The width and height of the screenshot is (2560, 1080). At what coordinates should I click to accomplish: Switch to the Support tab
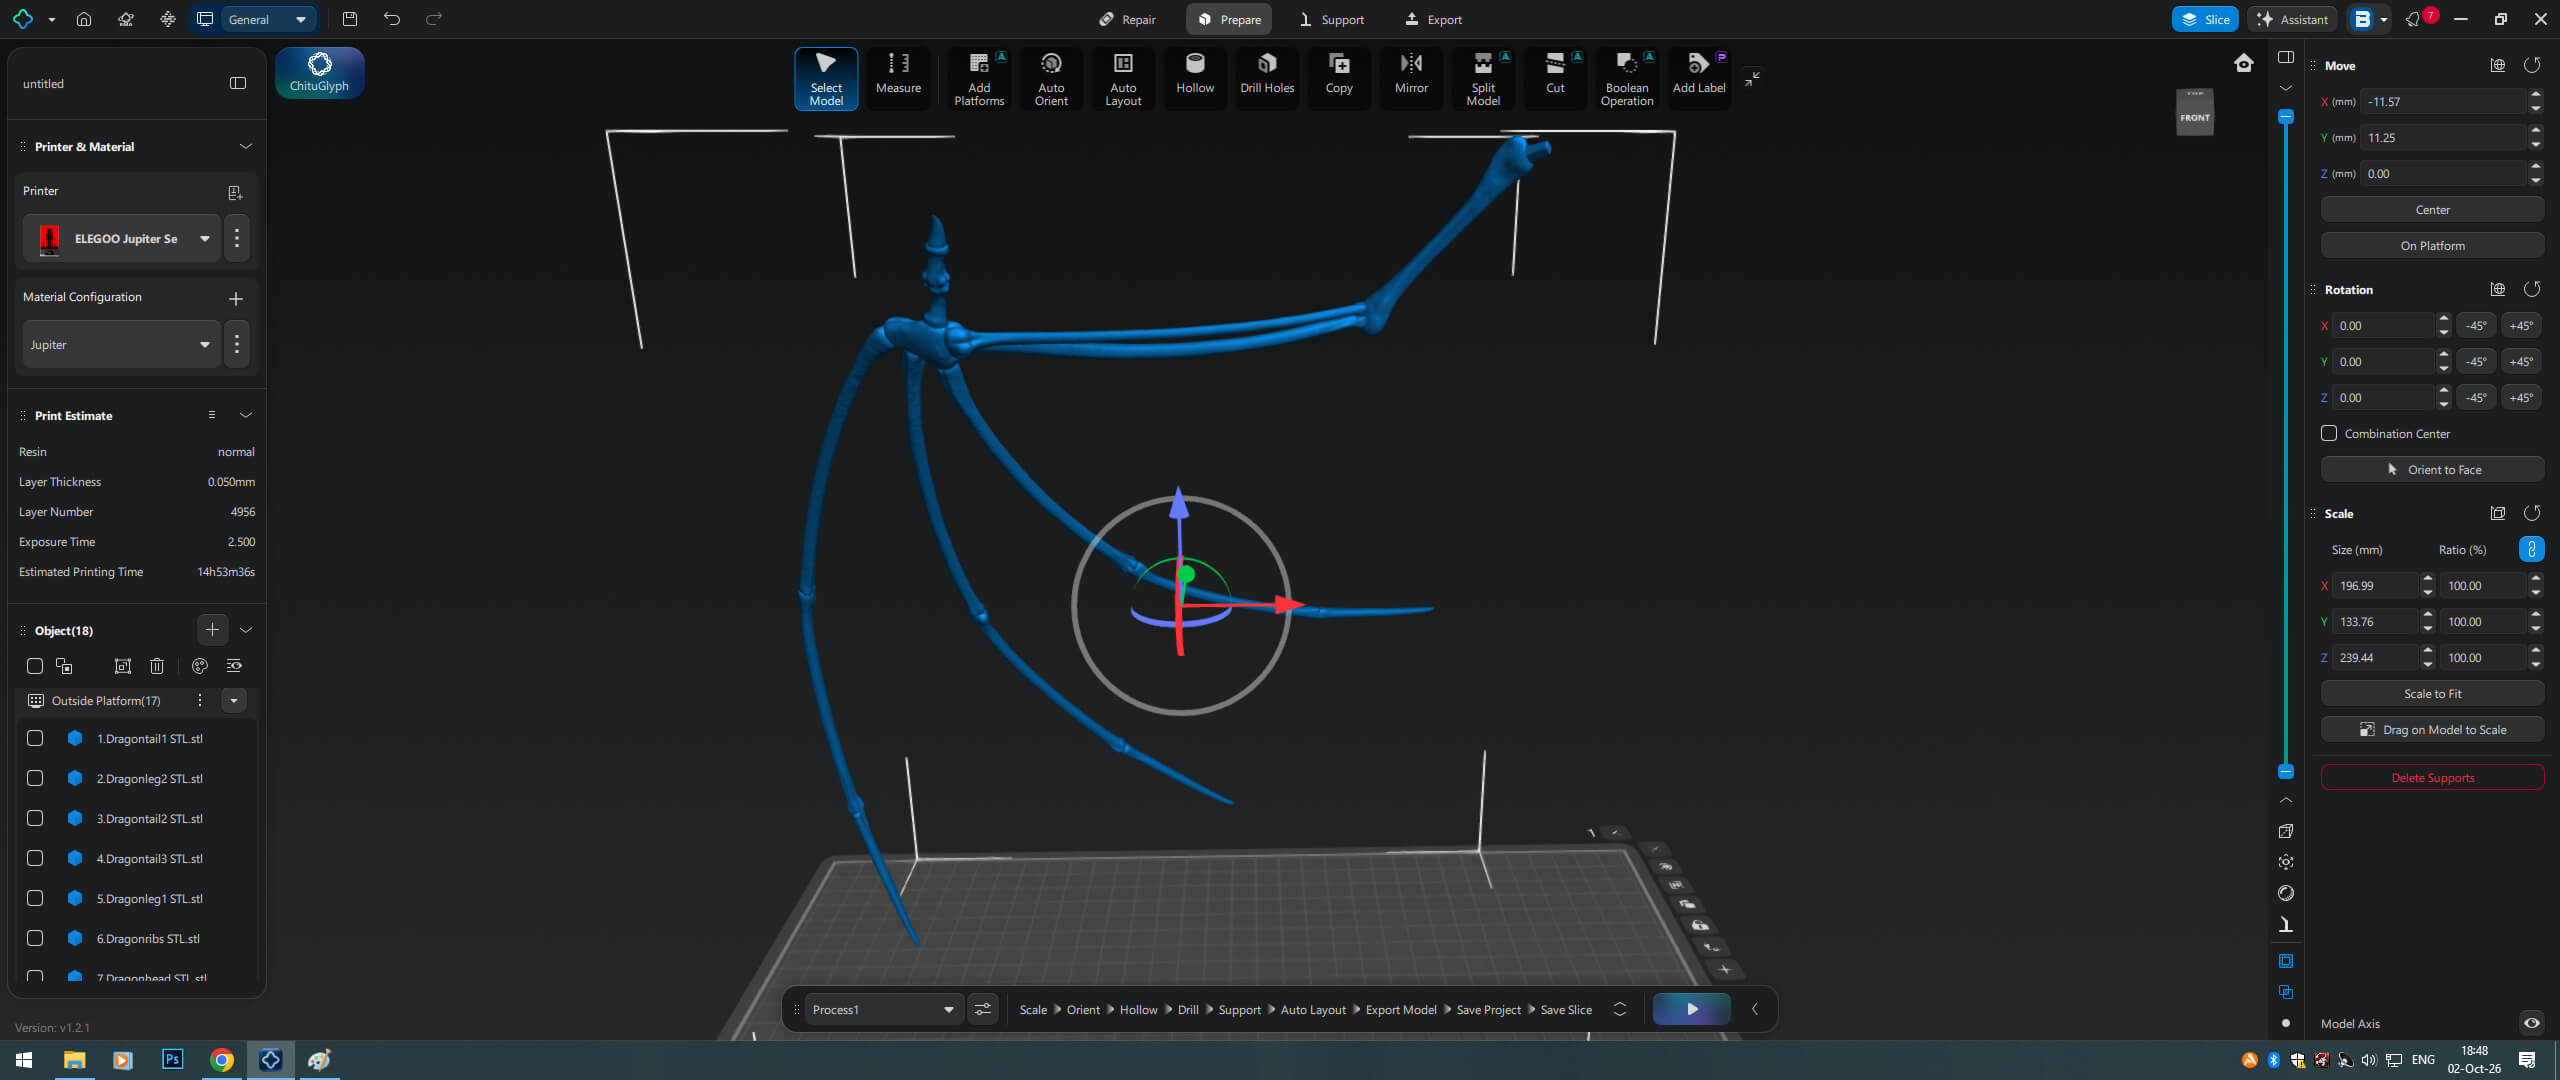[x=1331, y=19]
